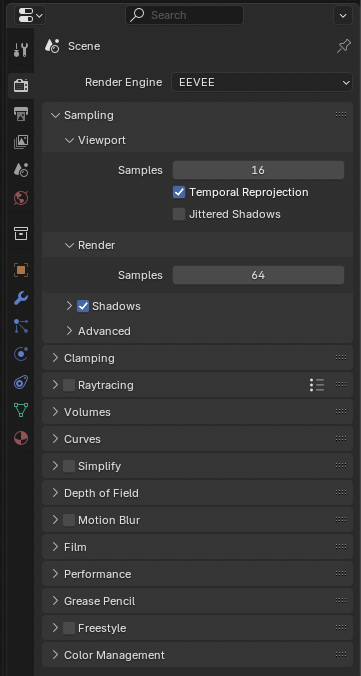
Task: Open the Material properties tab
Action: click(21, 438)
